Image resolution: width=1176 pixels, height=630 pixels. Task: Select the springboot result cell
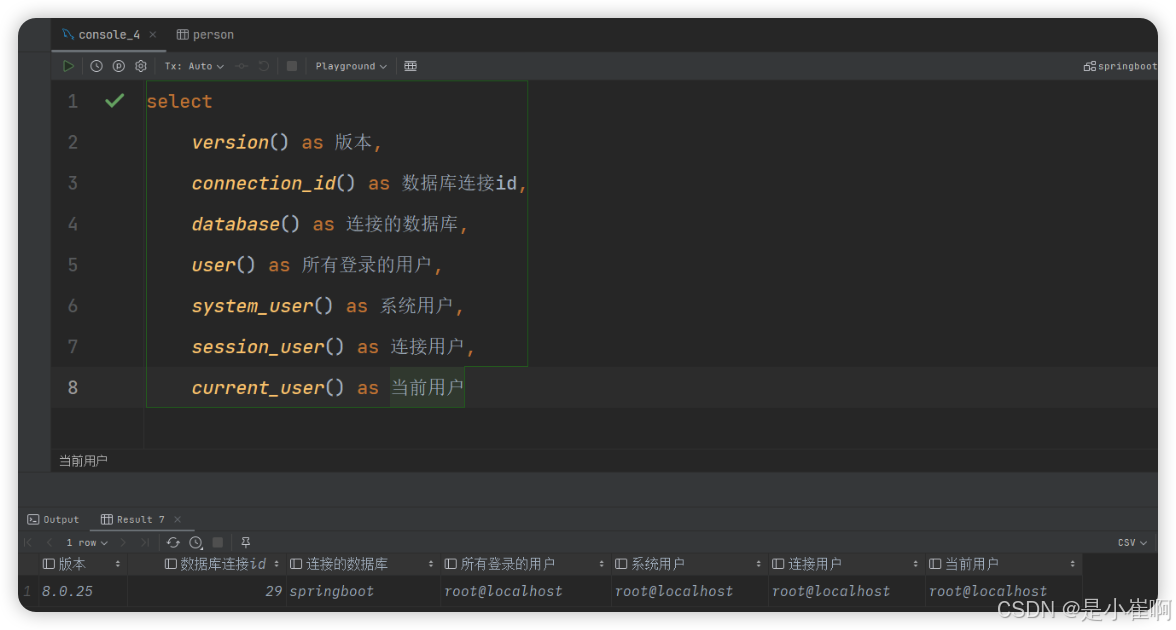coord(363,591)
